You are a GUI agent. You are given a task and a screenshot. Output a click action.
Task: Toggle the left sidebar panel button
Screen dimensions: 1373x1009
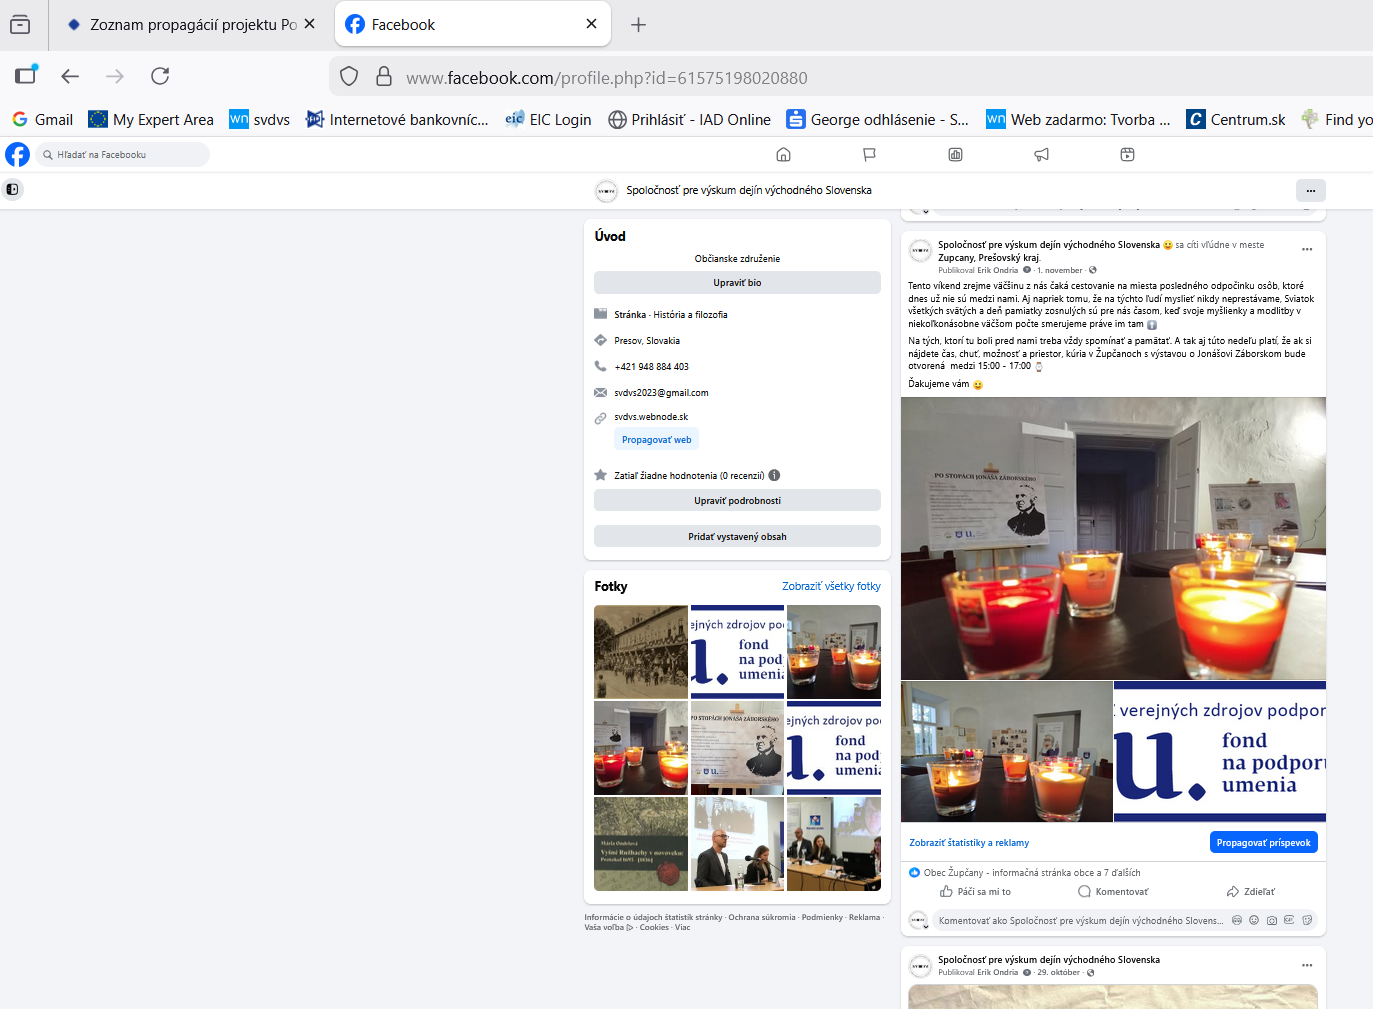point(12,189)
